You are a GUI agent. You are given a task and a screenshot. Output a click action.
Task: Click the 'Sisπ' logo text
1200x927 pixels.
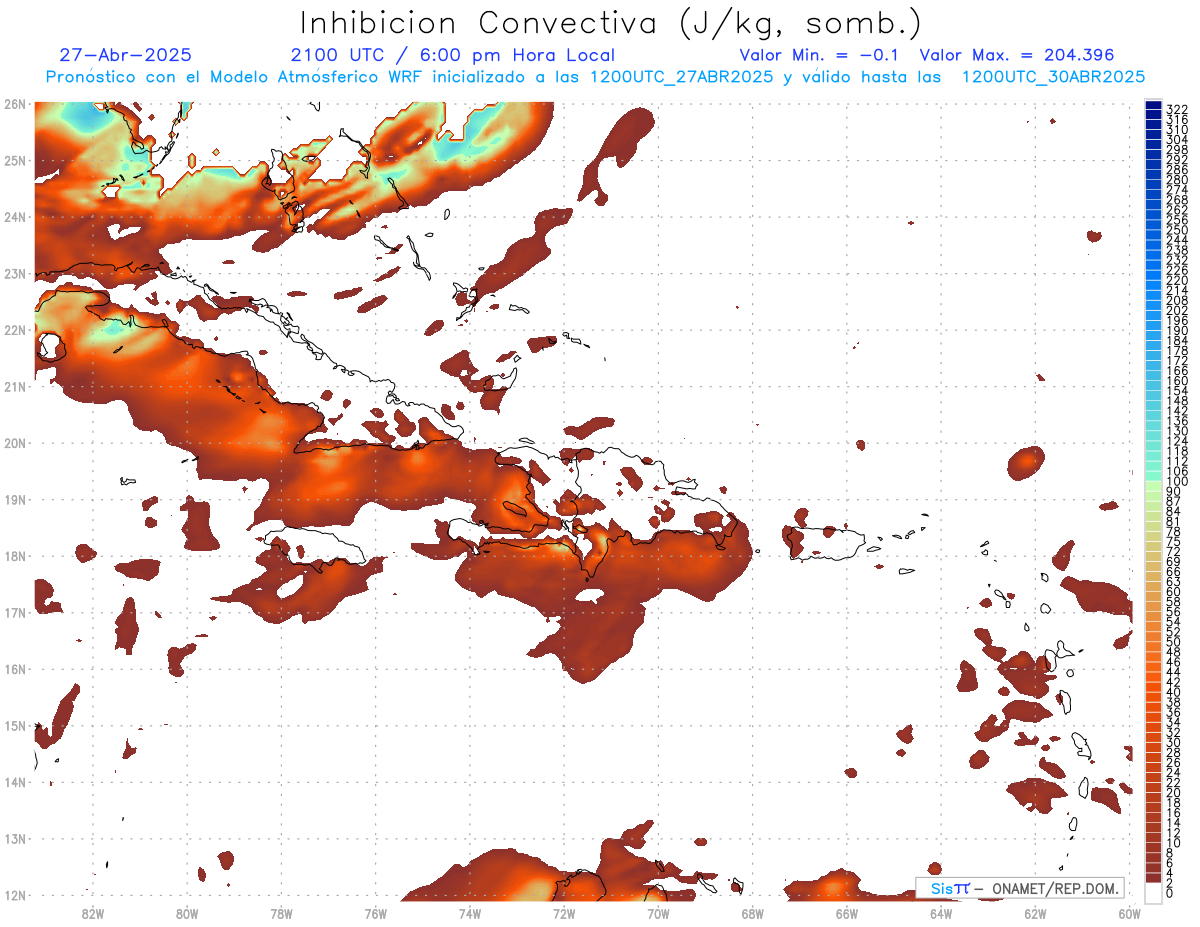(x=950, y=888)
